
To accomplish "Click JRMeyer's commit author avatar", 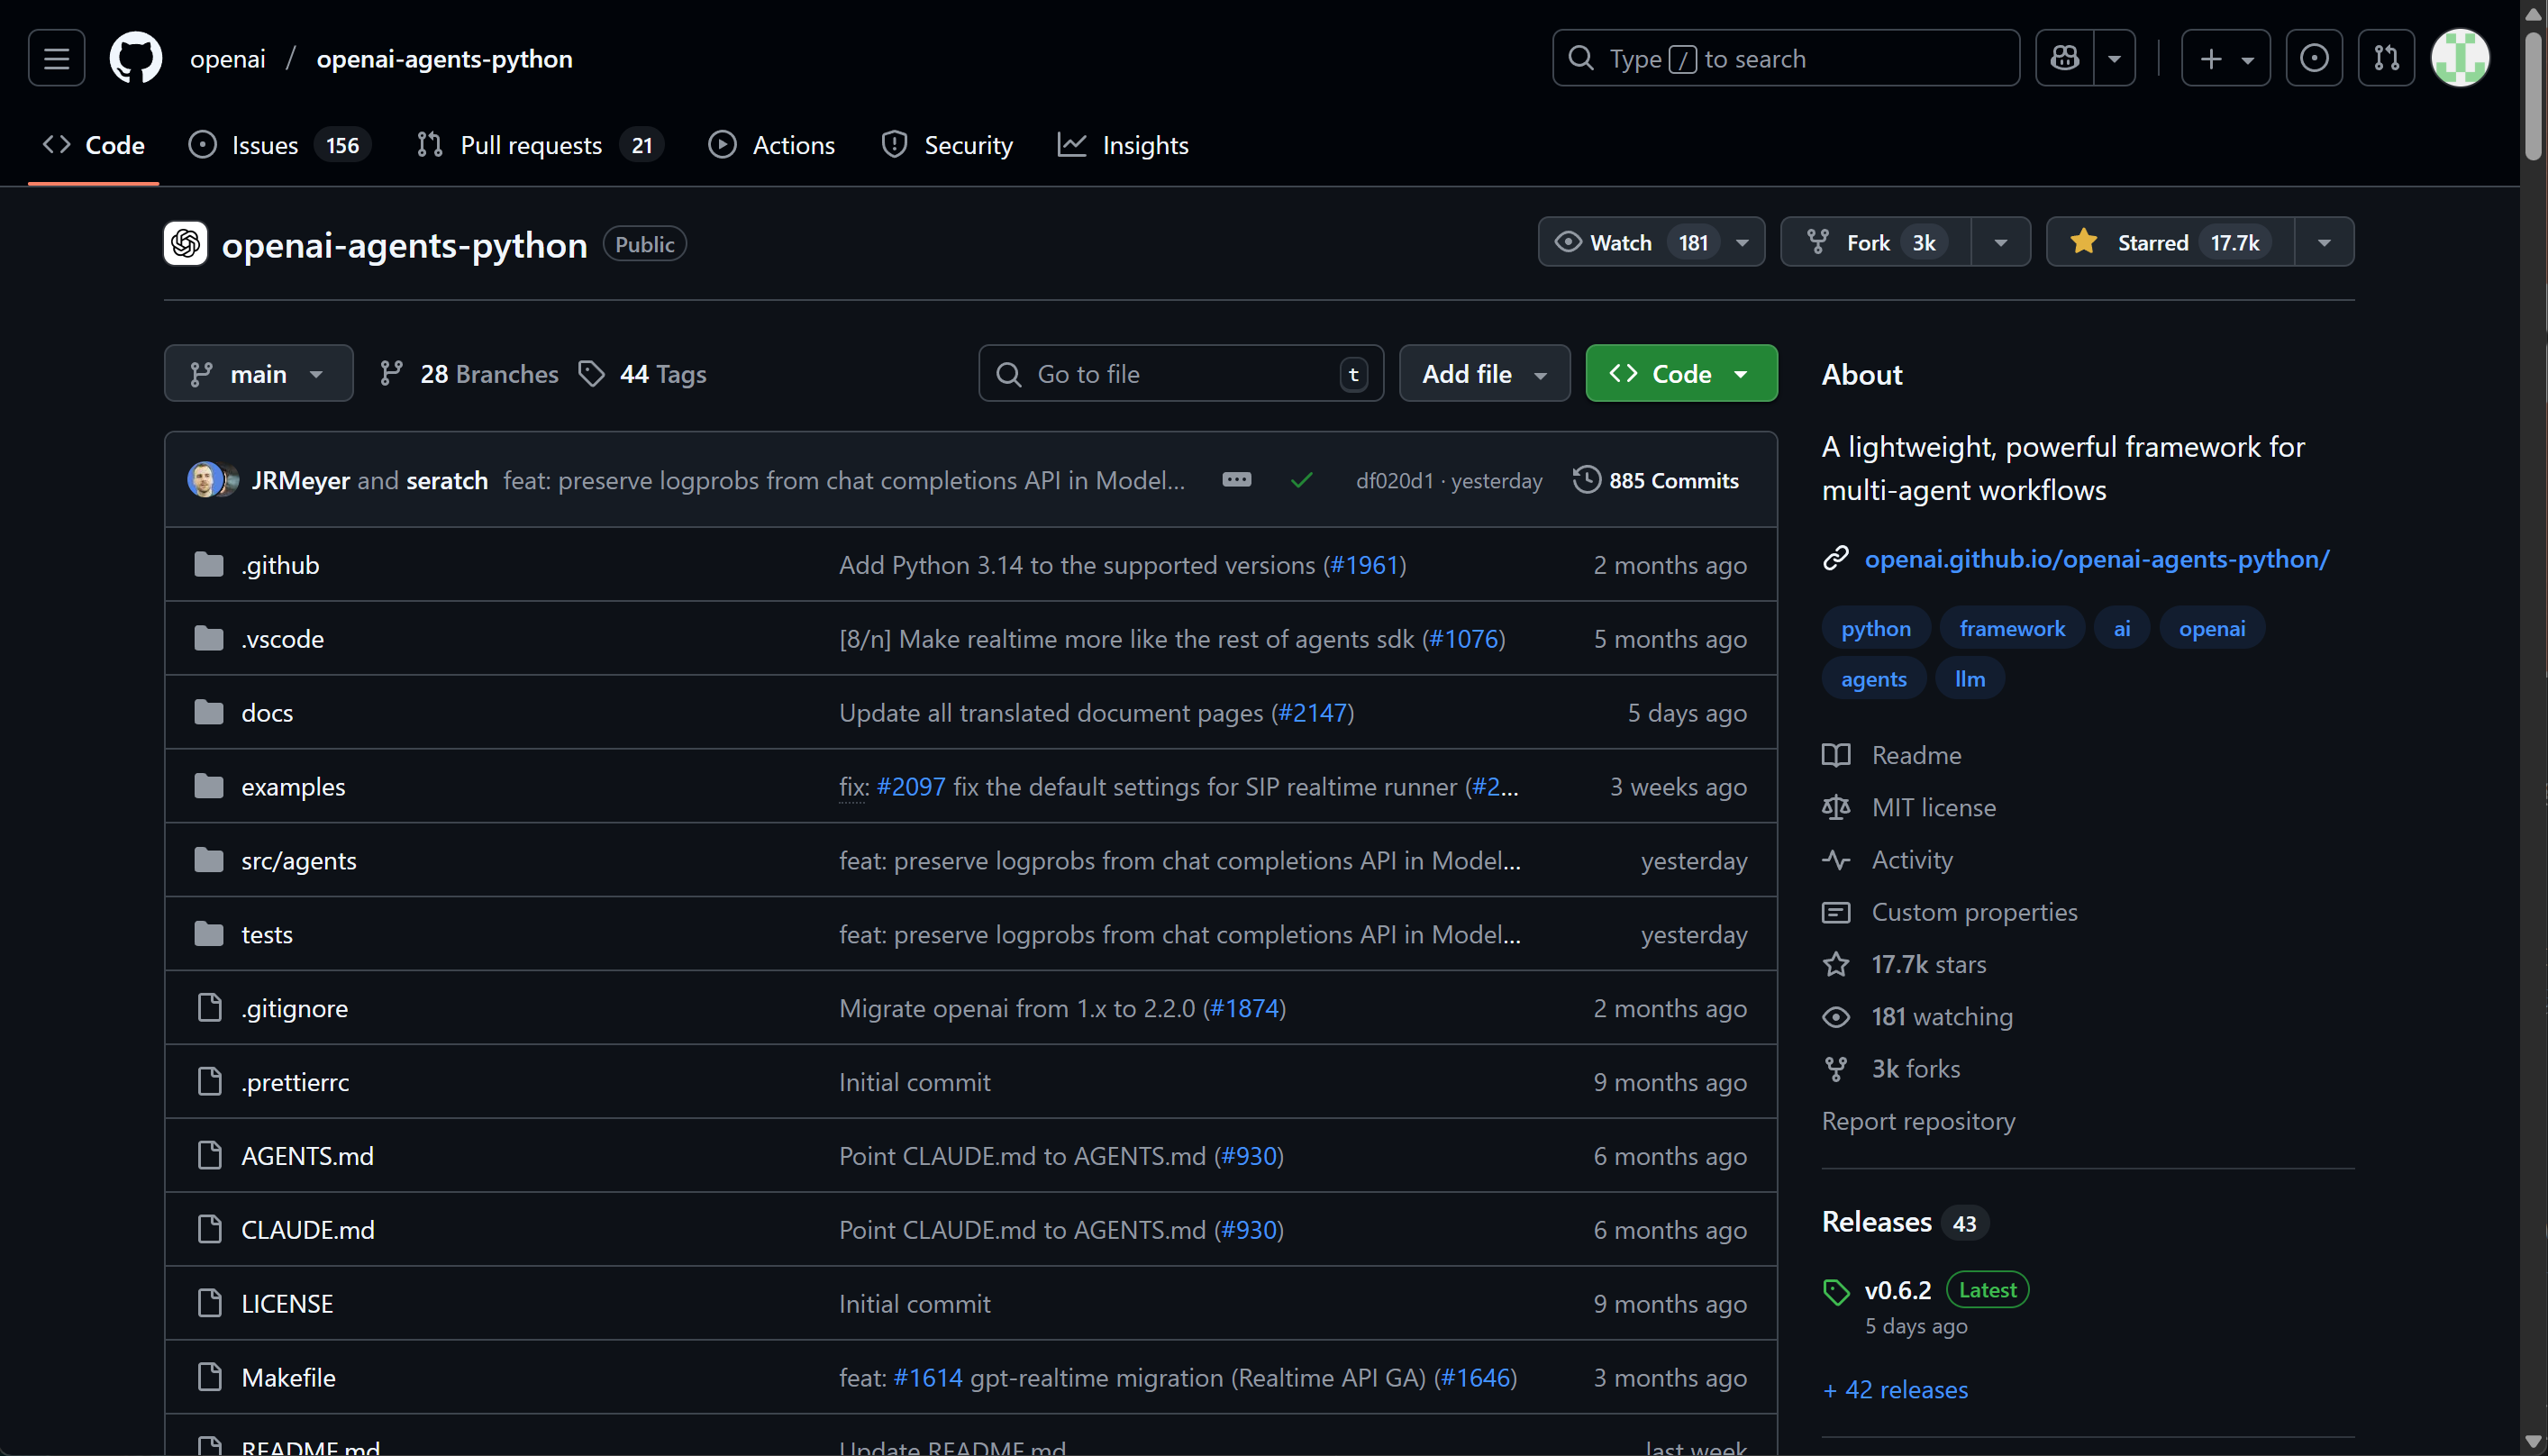I will pos(204,480).
